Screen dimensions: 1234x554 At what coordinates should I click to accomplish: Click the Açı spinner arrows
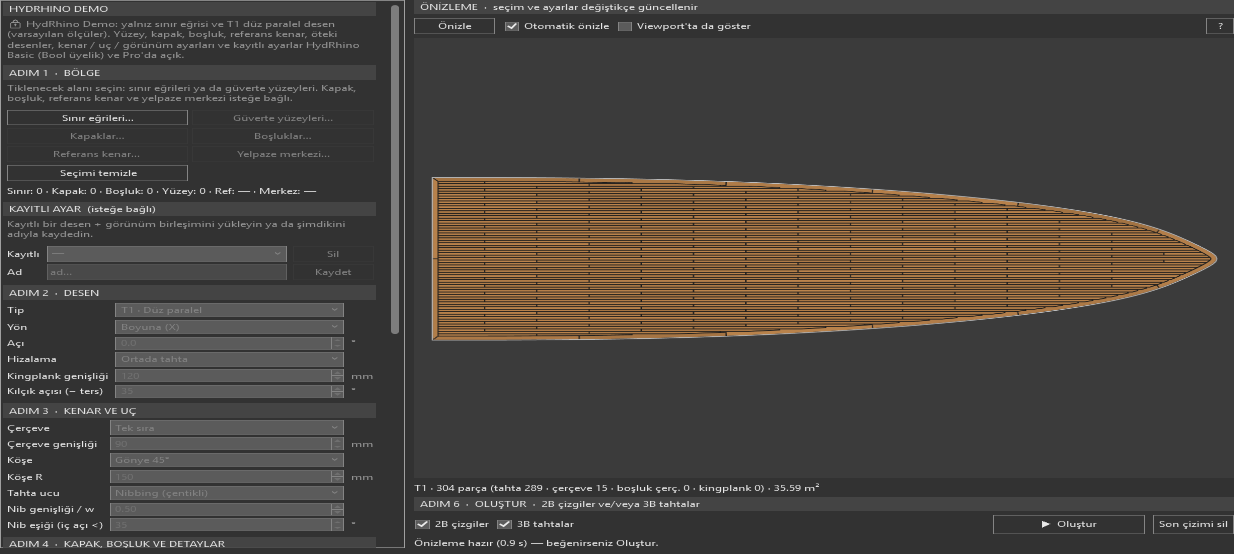click(x=337, y=343)
